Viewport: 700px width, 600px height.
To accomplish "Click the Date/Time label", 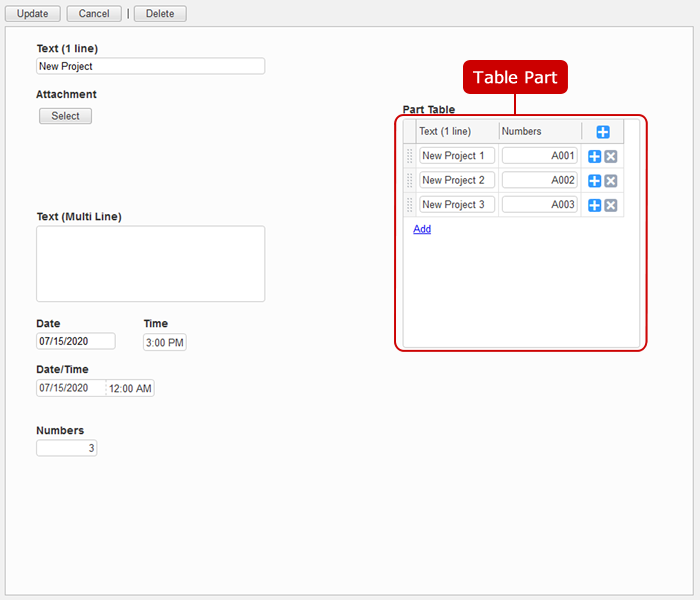I will (62, 369).
